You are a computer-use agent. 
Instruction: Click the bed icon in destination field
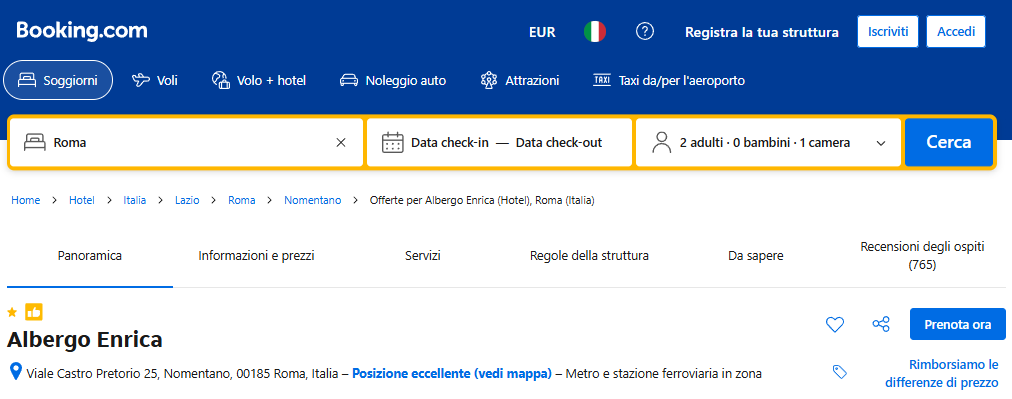click(x=35, y=143)
